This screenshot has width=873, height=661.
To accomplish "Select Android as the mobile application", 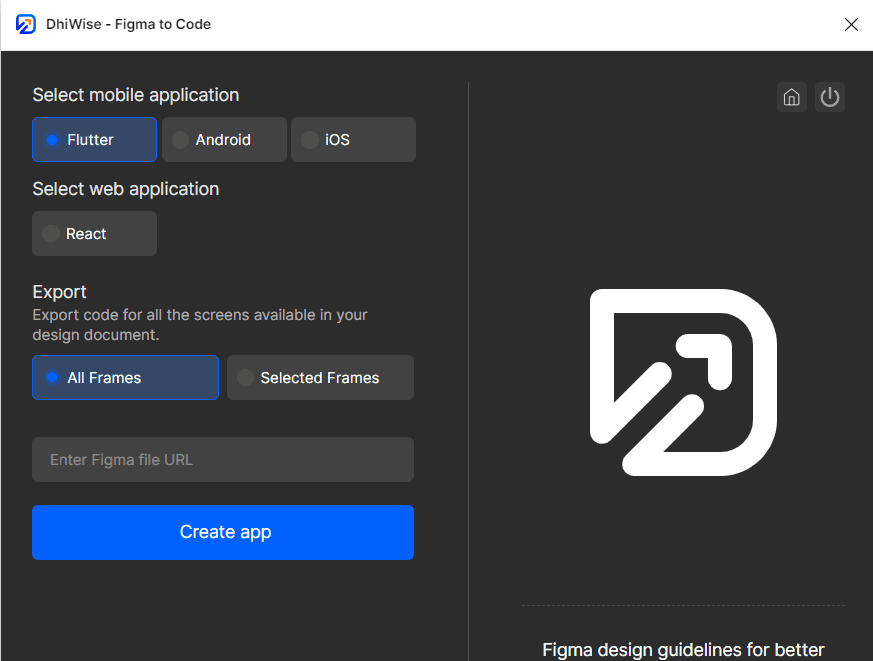I will coord(224,139).
